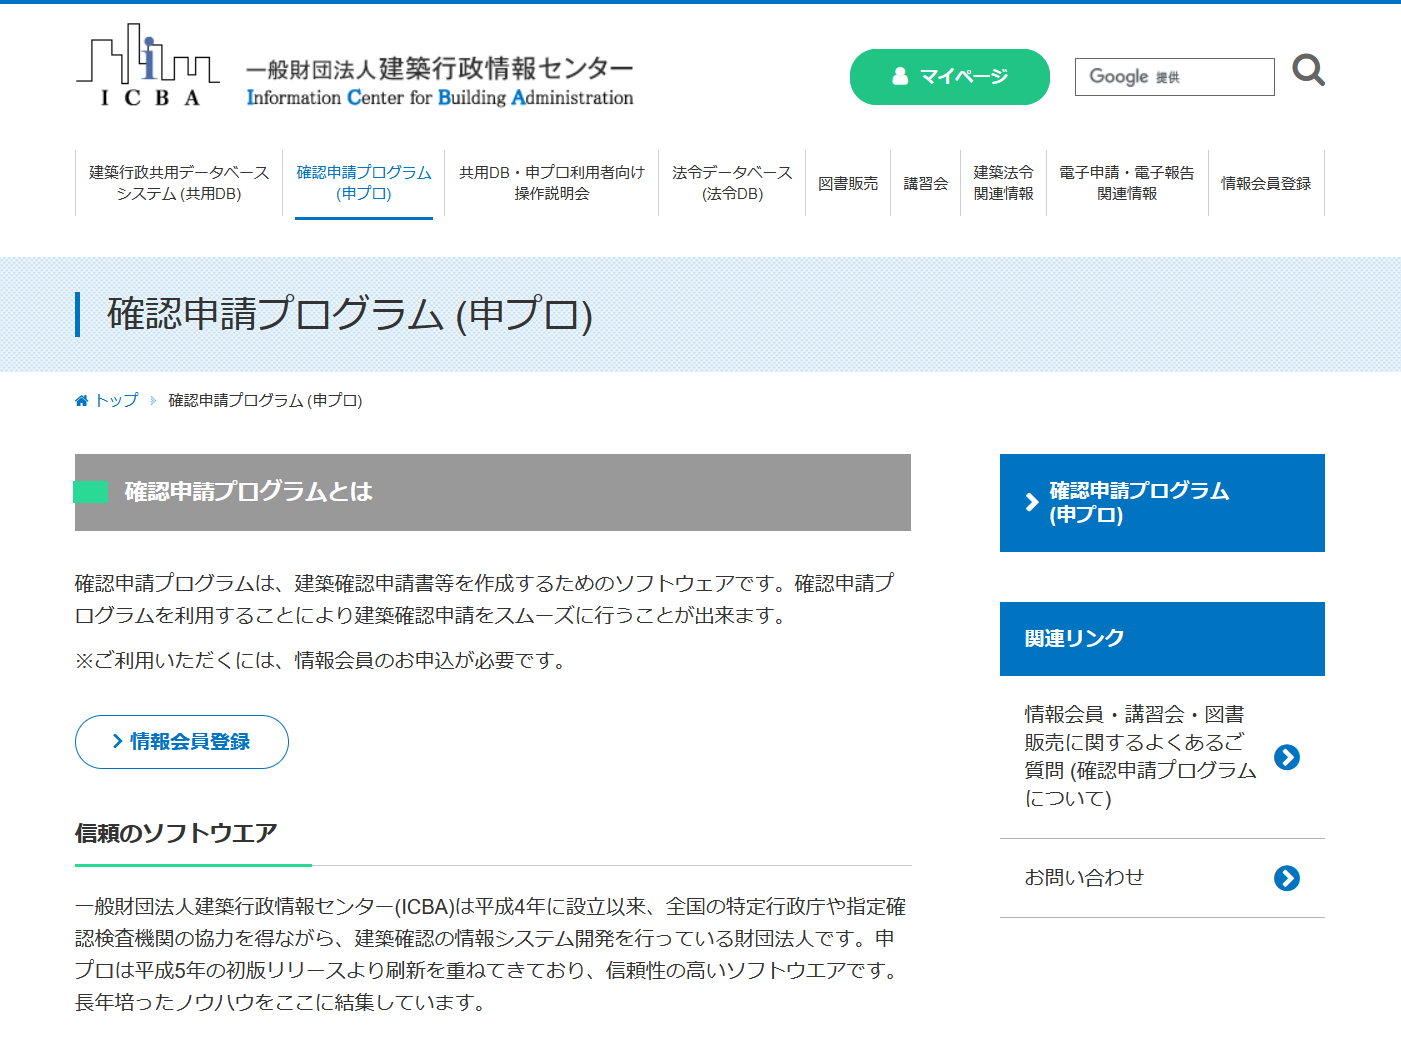Screen dimensions: 1401x1045
Task: Open 電子申請・電子報告関連情報 menu item
Action: (x=1127, y=183)
